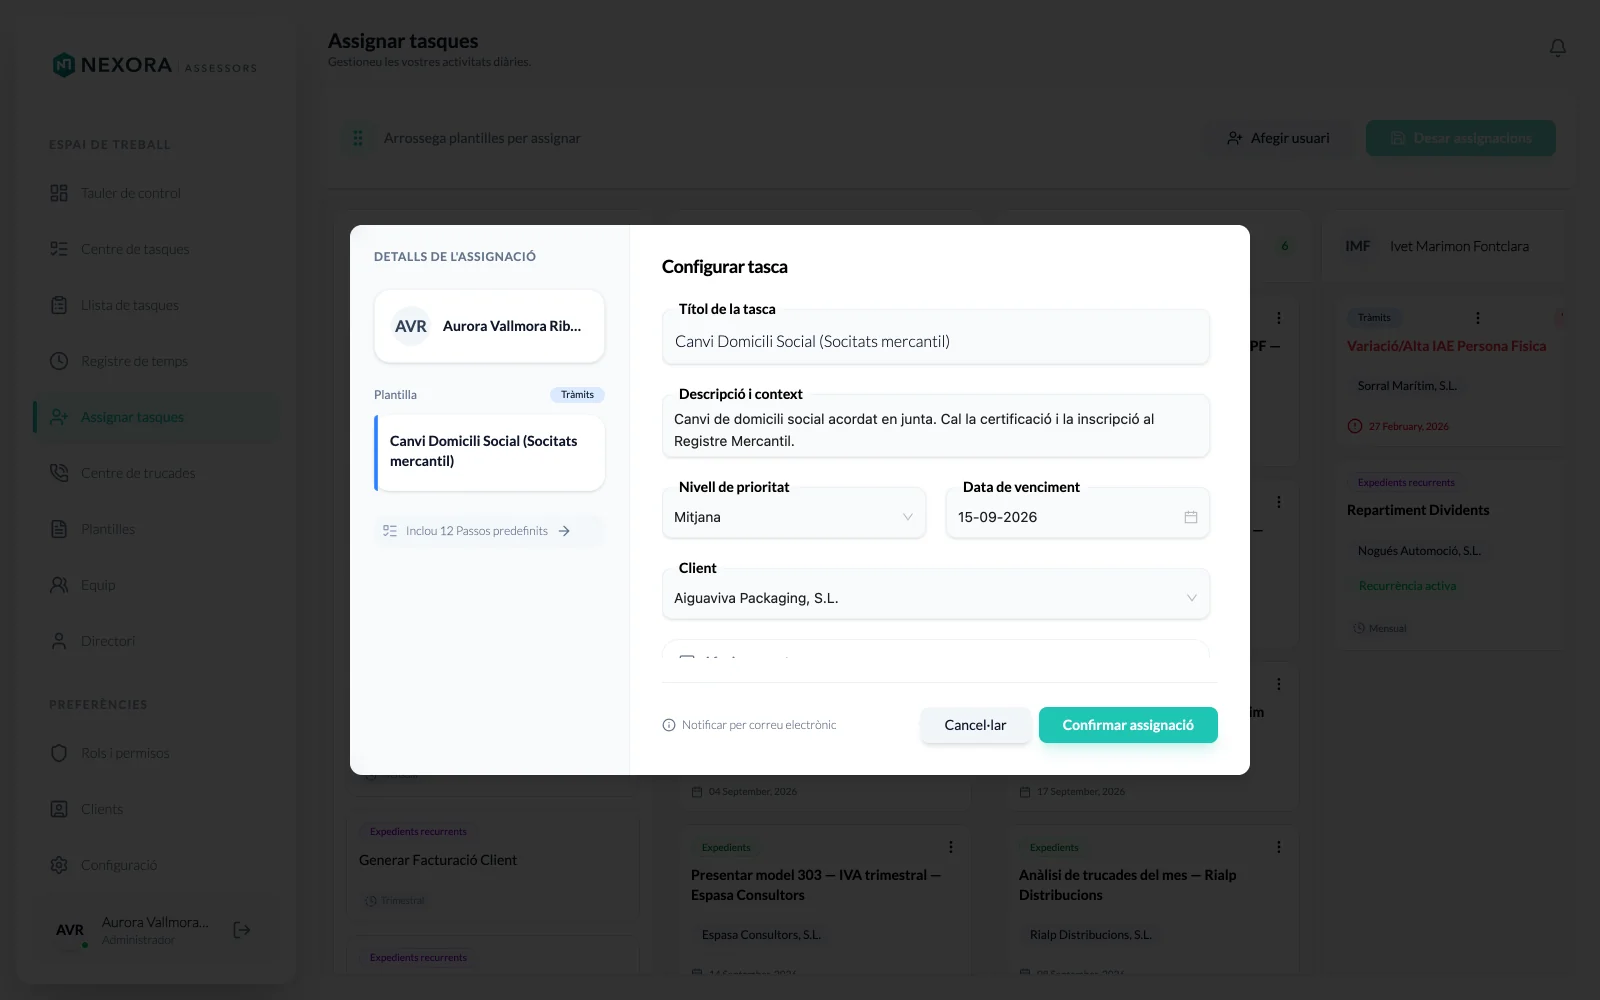Click the Registre de temps clock icon
This screenshot has width=1600, height=1000.
(59, 361)
